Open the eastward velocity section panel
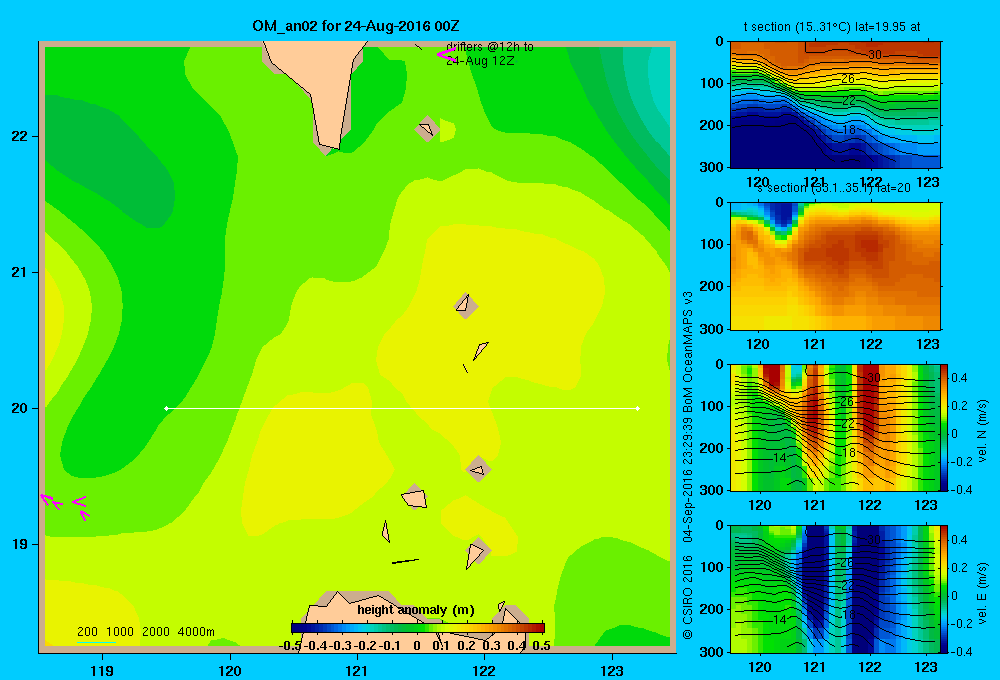This screenshot has height=680, width=1000. tap(835, 589)
